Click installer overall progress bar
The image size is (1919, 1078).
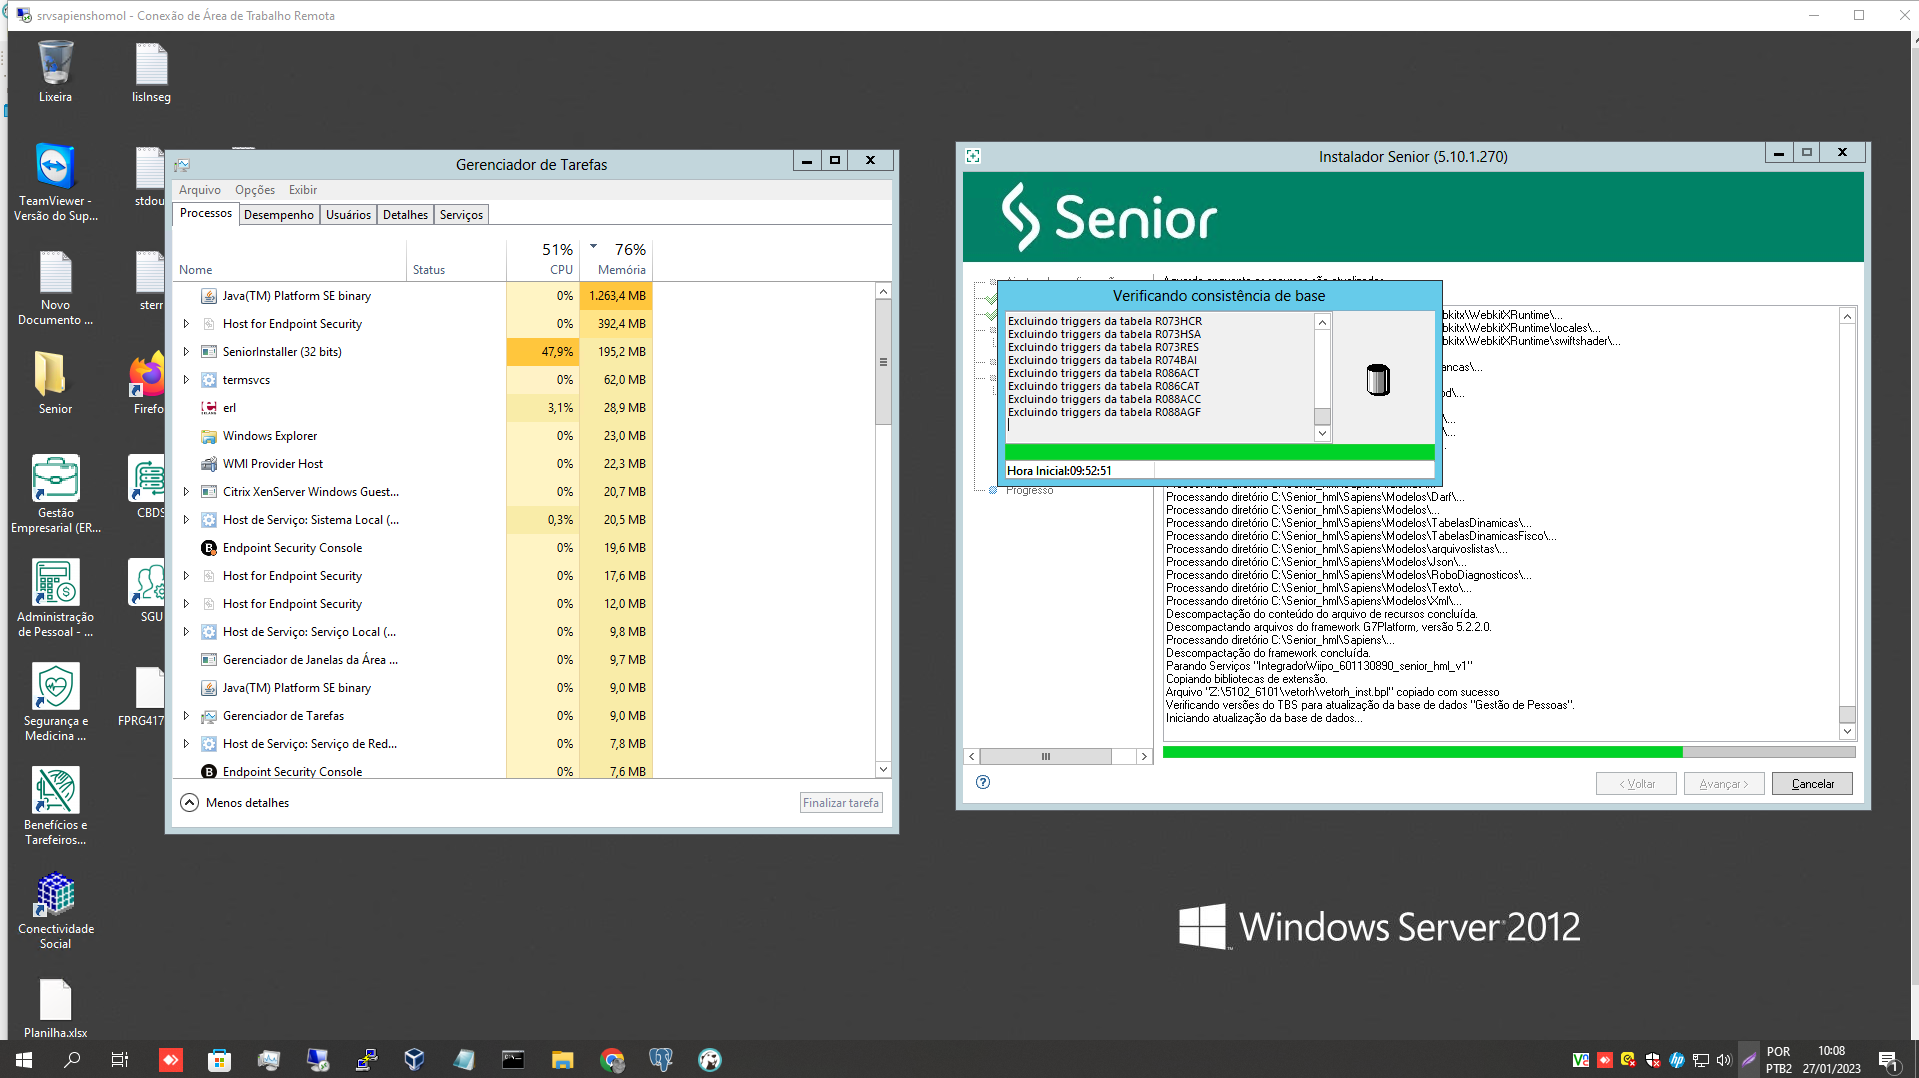pyautogui.click(x=1509, y=752)
